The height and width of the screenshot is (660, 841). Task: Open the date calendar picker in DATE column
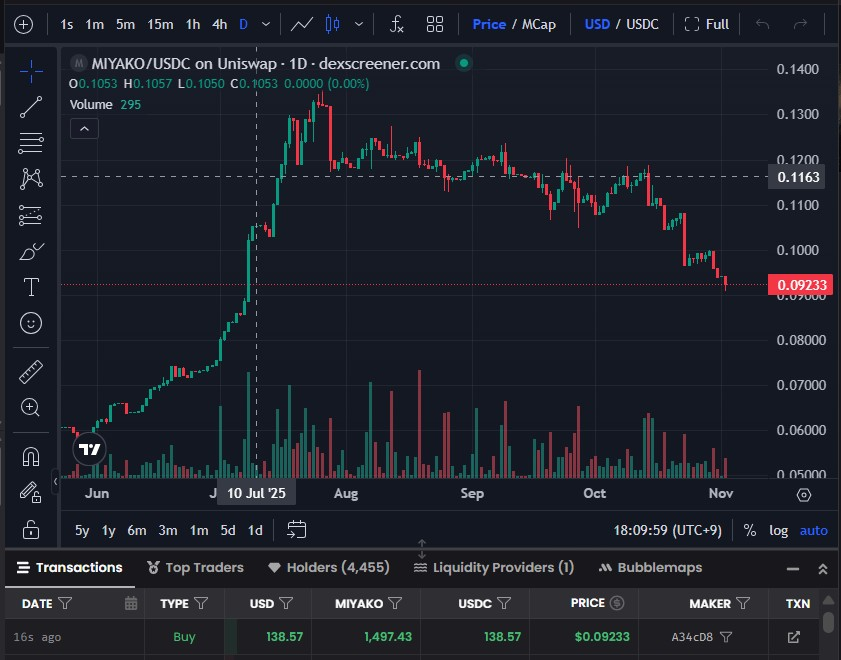click(131, 604)
